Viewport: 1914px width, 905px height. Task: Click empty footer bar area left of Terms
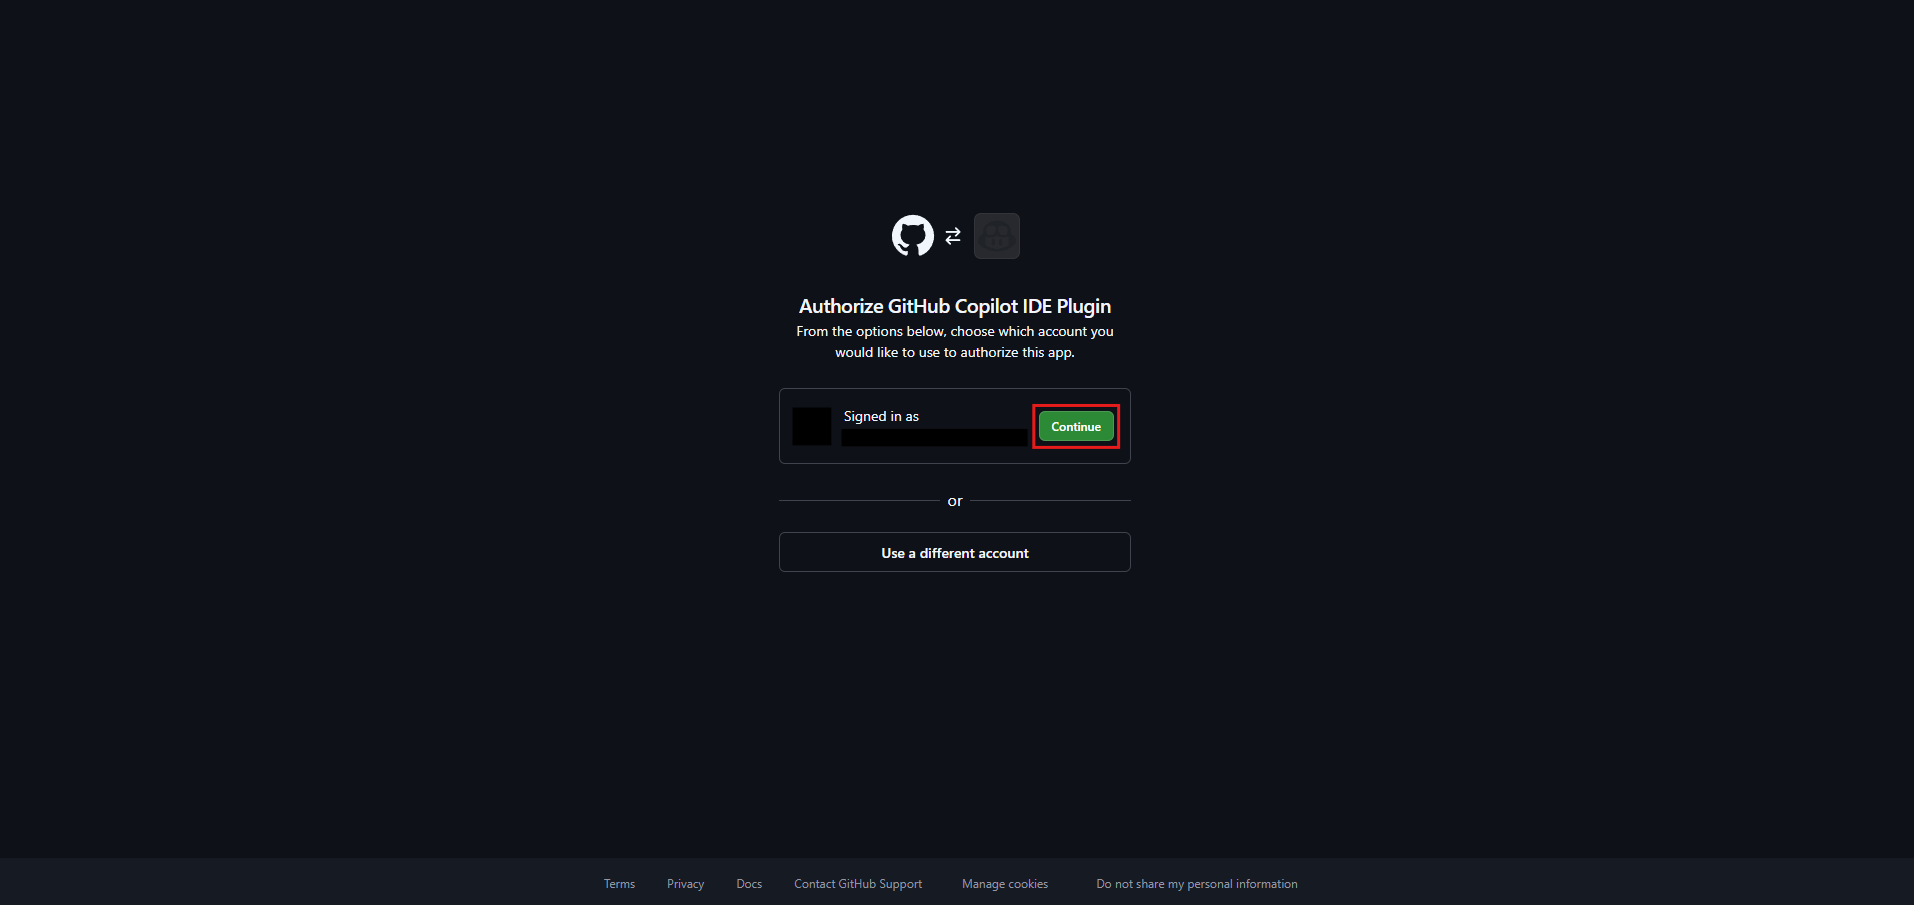(x=300, y=882)
